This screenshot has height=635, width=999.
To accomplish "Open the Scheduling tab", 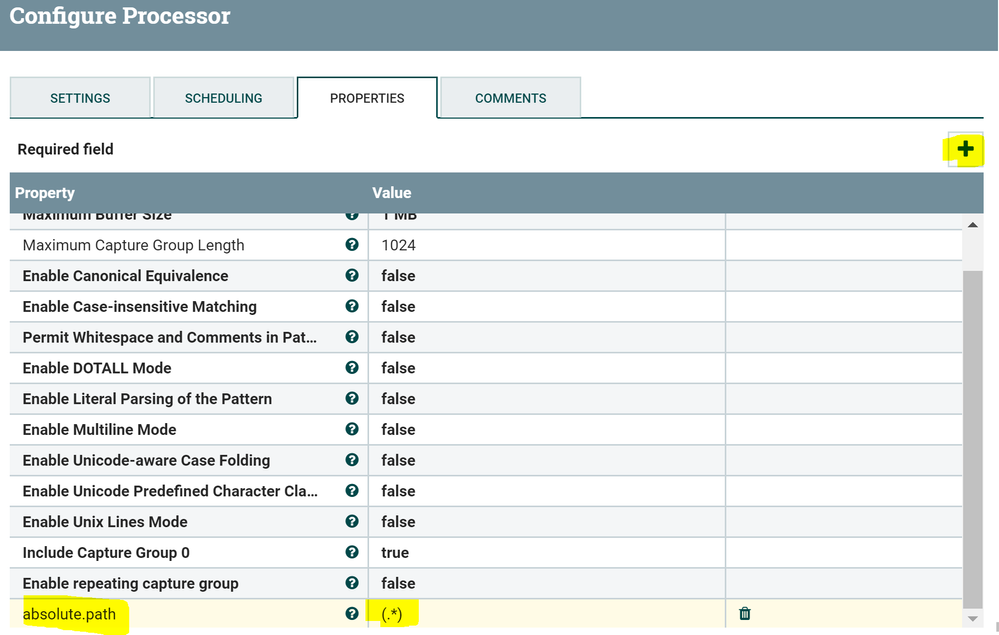I will (223, 98).
